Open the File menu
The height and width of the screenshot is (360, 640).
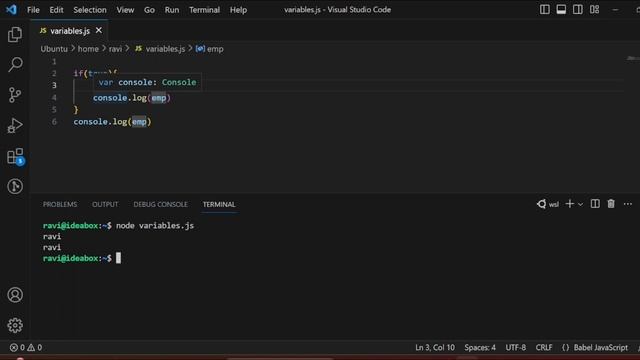coord(33,10)
